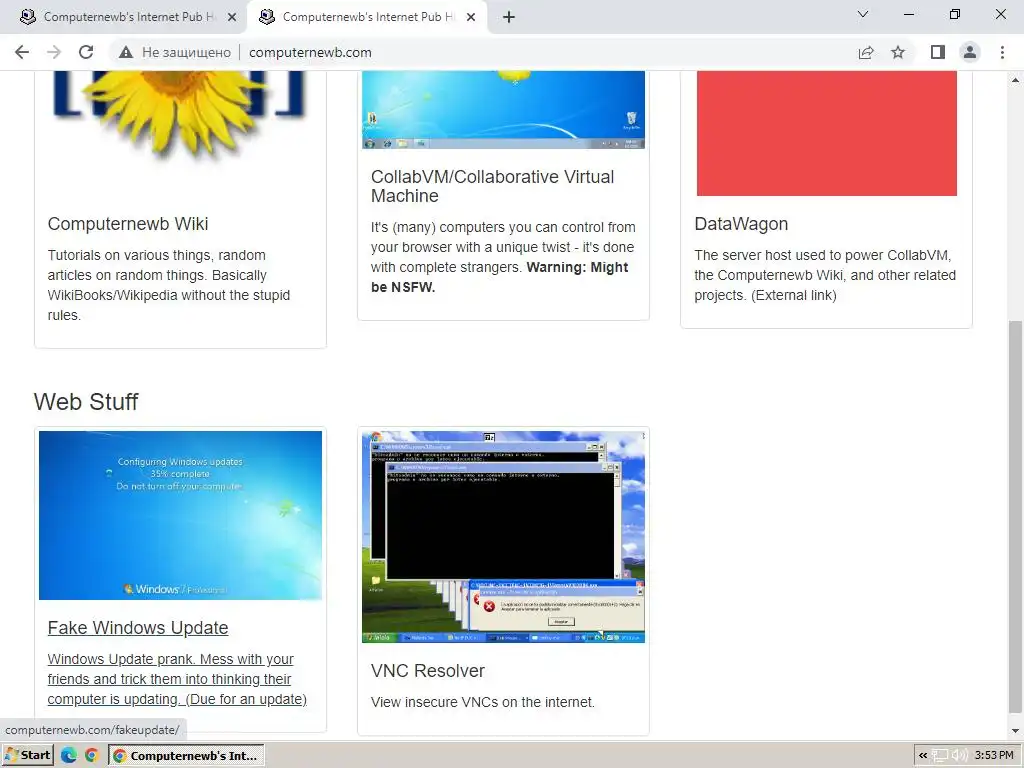This screenshot has width=1024, height=768.
Task: Reload the current page
Action: 86,52
